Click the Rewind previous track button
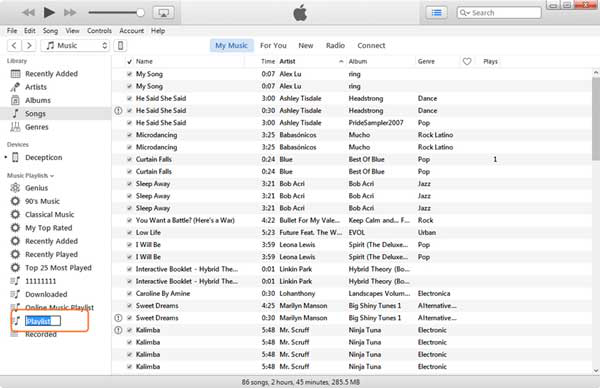 pyautogui.click(x=28, y=13)
